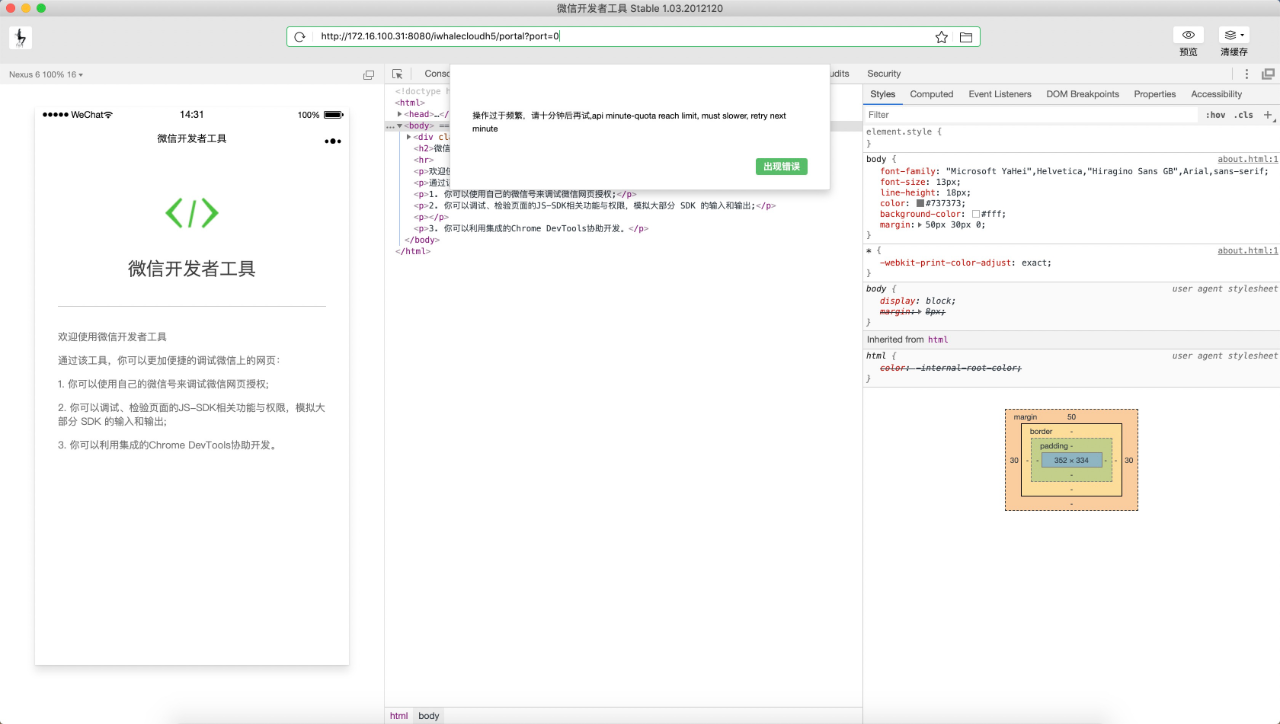
Task: Open the DevTools three-dot menu
Action: (1247, 74)
